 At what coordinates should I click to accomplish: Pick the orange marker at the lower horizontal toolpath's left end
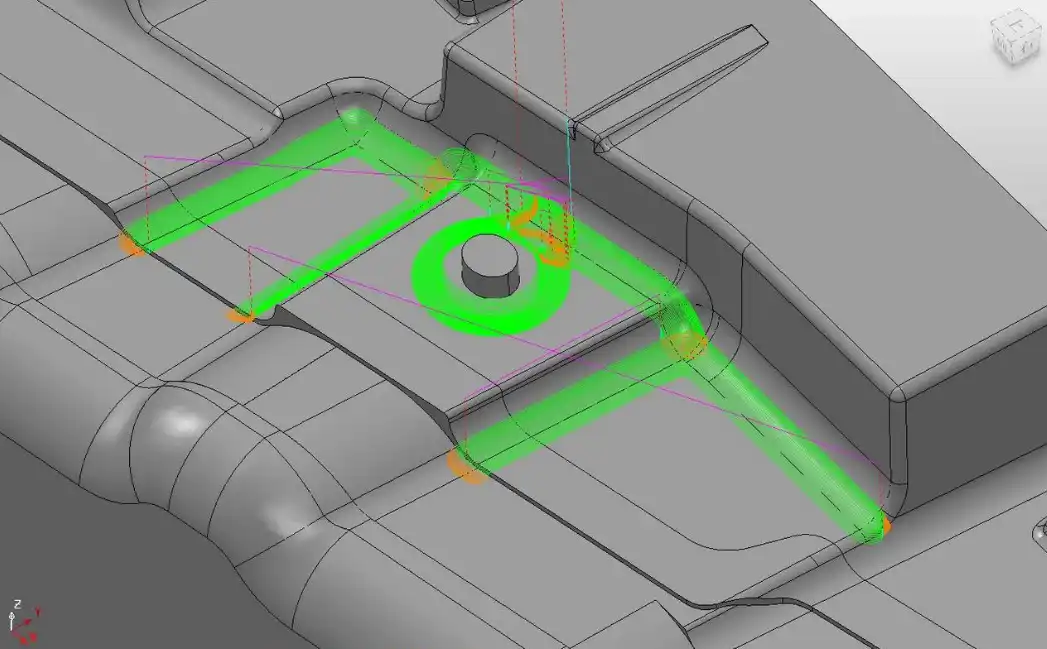point(466,466)
